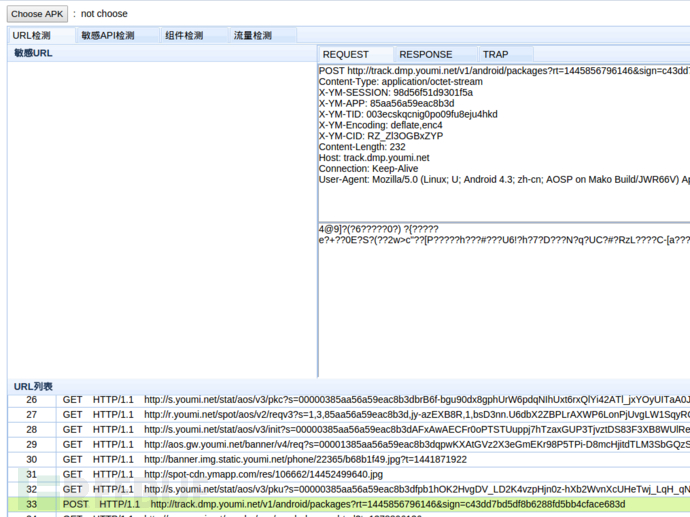Viewport: 690px width, 517px height.
Task: Select the REQUEST tab
Action: [355, 55]
